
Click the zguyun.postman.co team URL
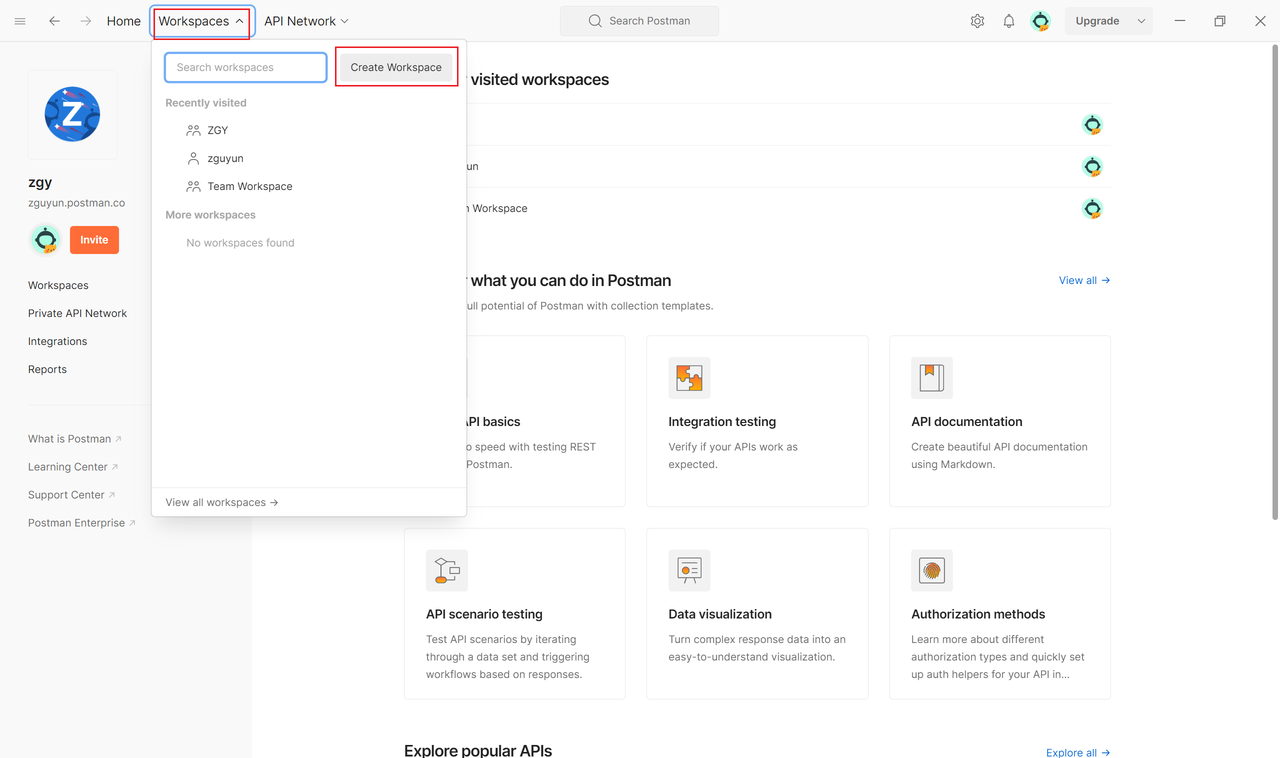pos(76,203)
